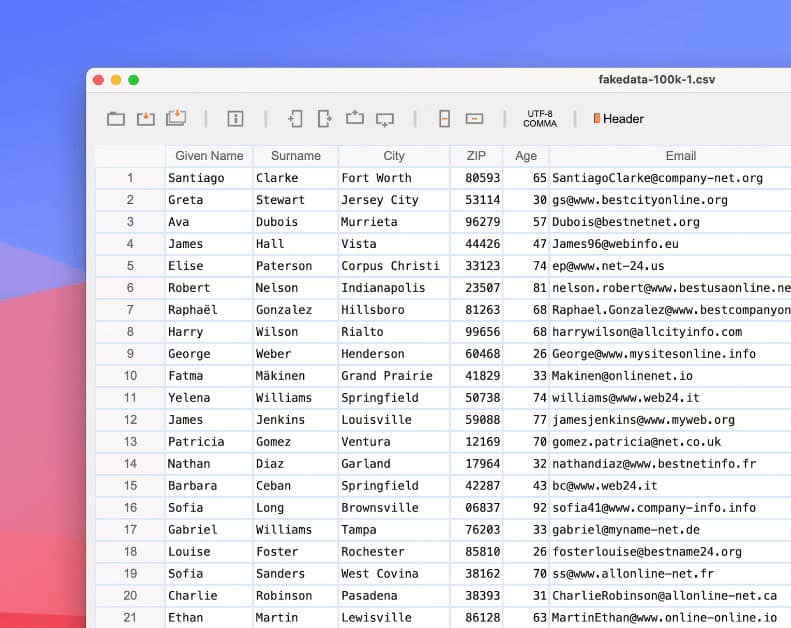Click the save-with-arrow tray icon

146,119
